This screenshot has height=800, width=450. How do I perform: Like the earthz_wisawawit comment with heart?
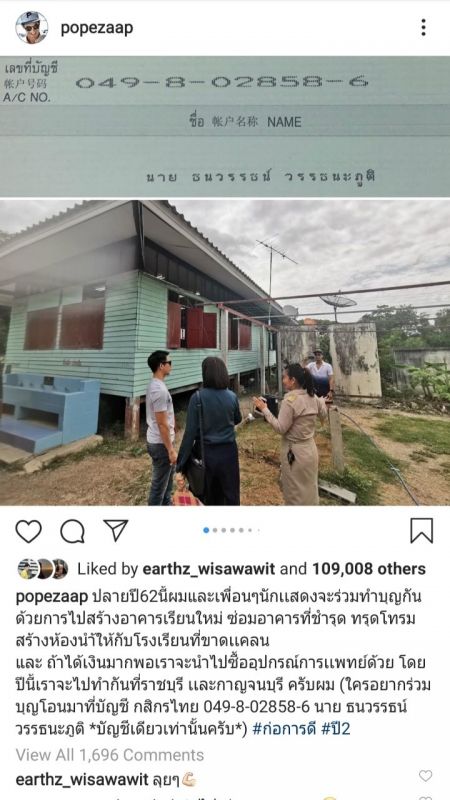click(x=426, y=776)
